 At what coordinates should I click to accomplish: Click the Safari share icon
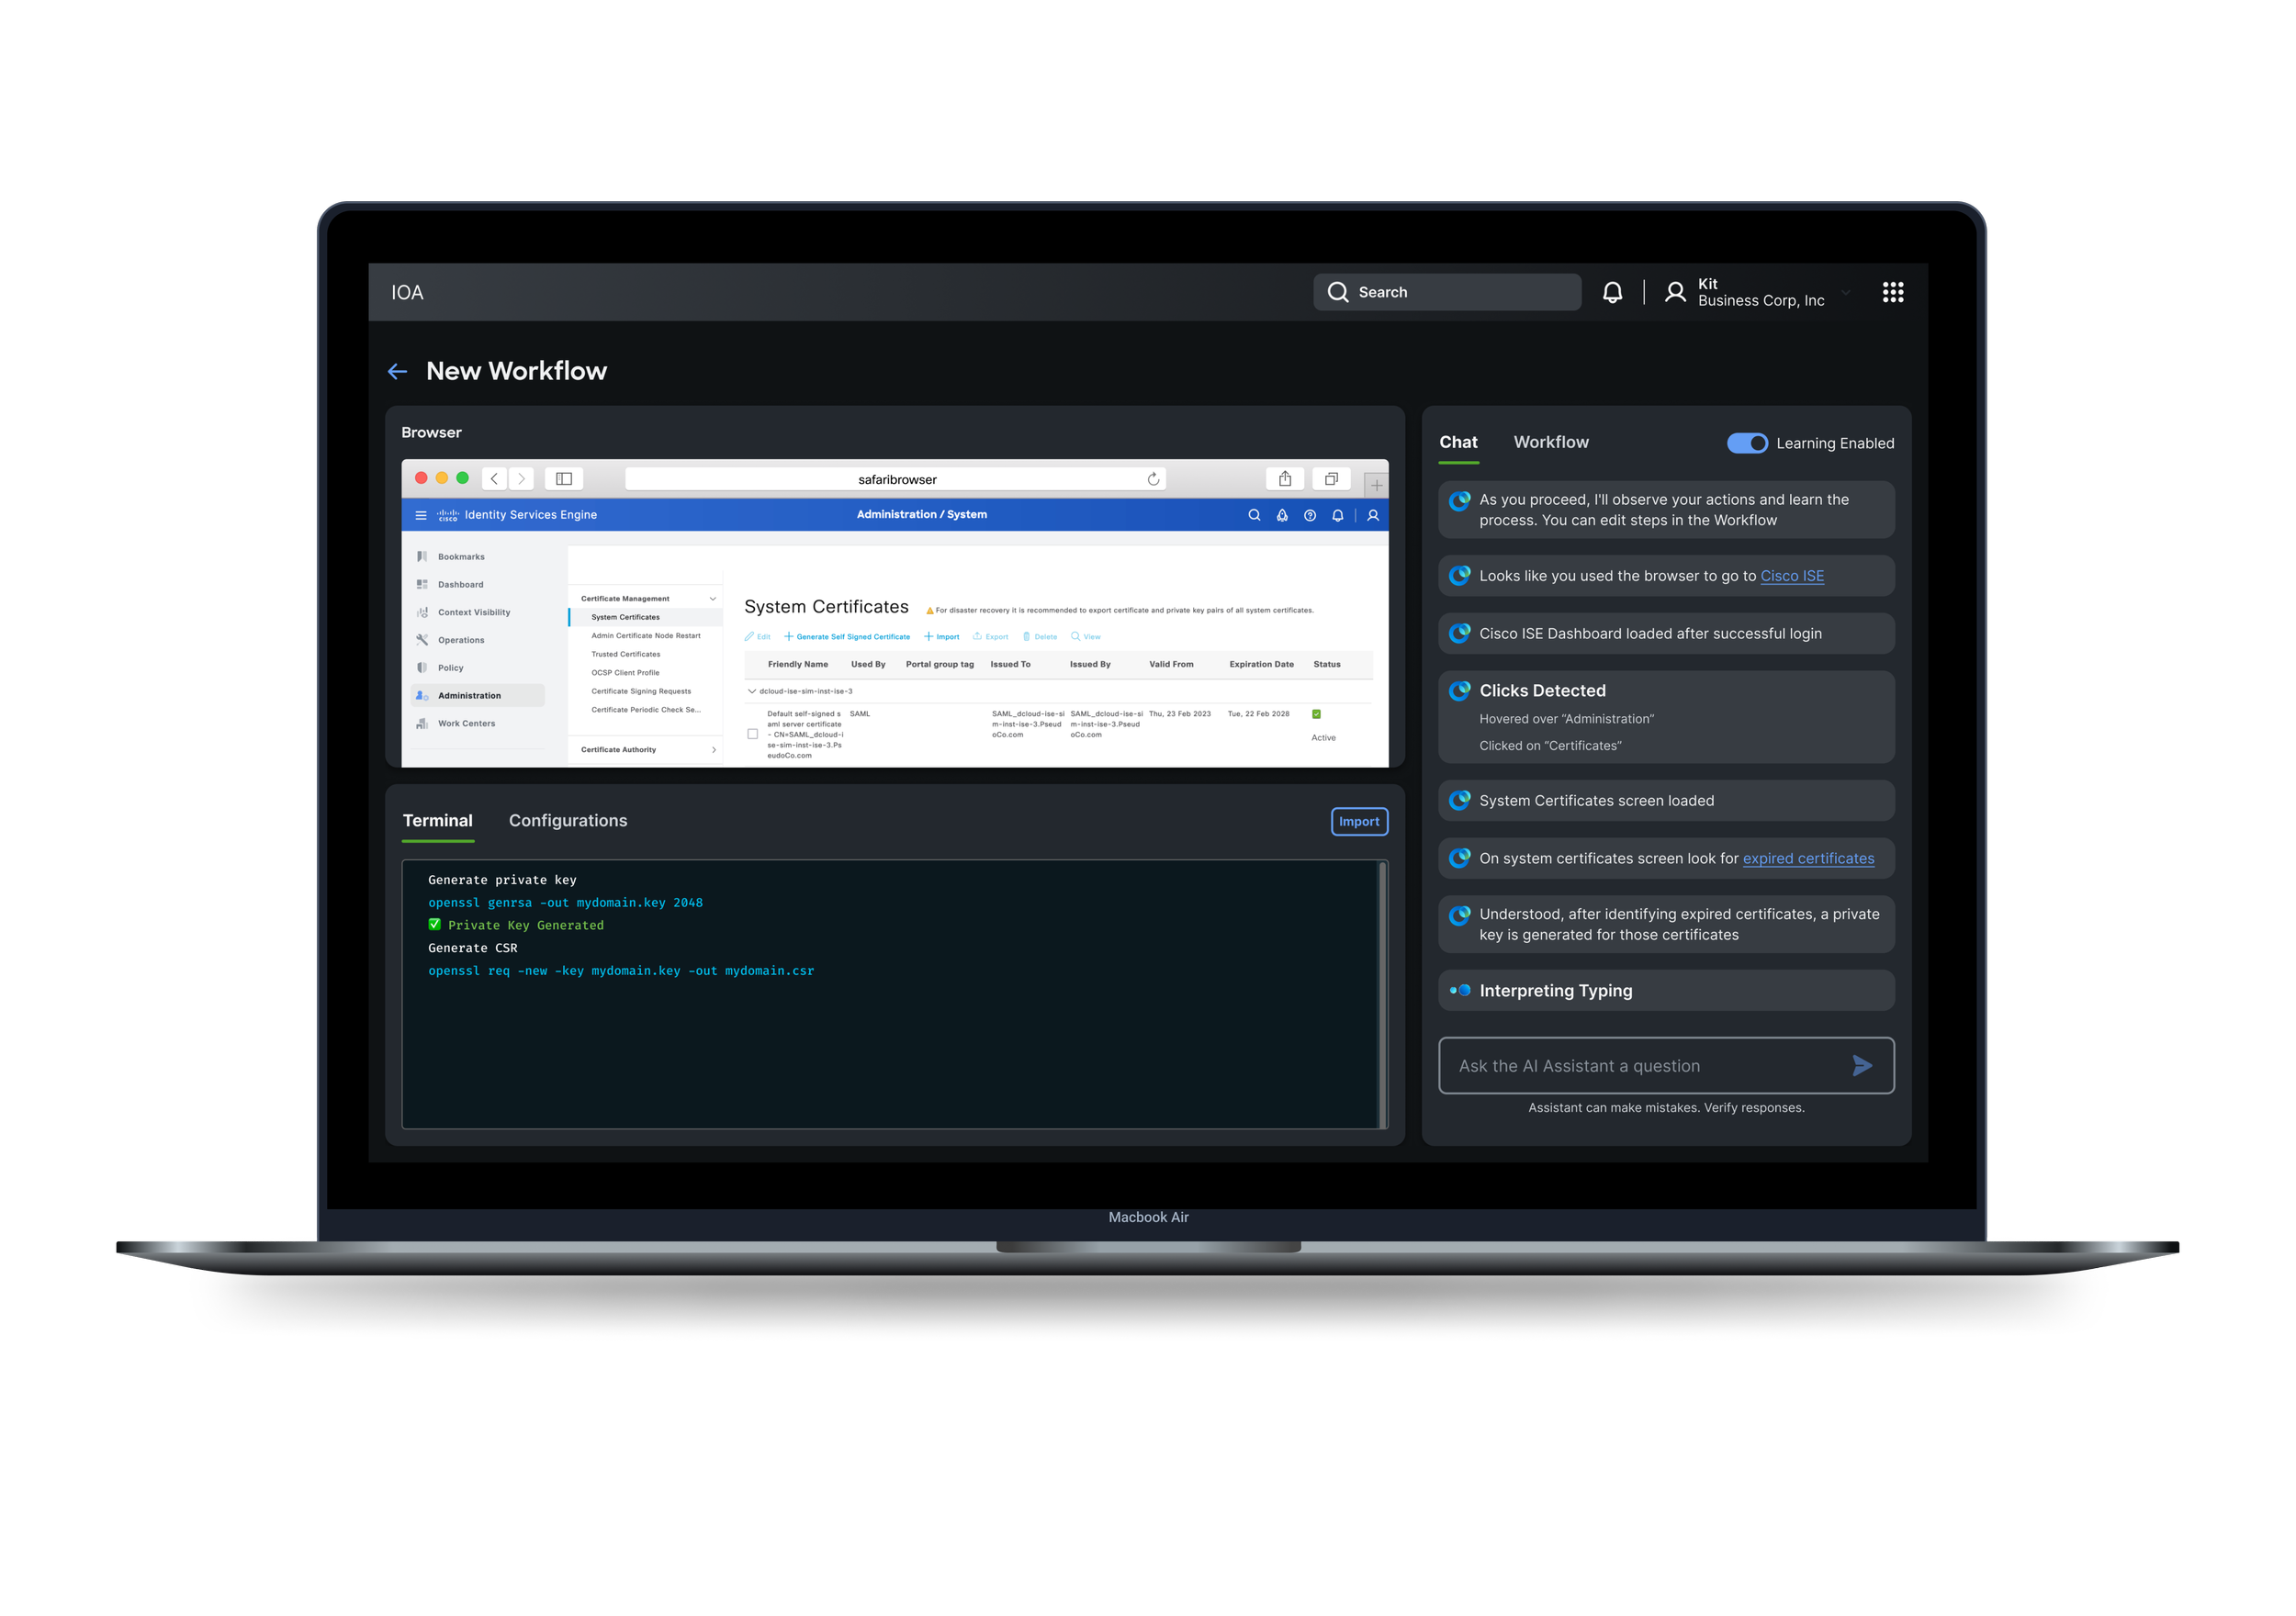(x=1285, y=479)
